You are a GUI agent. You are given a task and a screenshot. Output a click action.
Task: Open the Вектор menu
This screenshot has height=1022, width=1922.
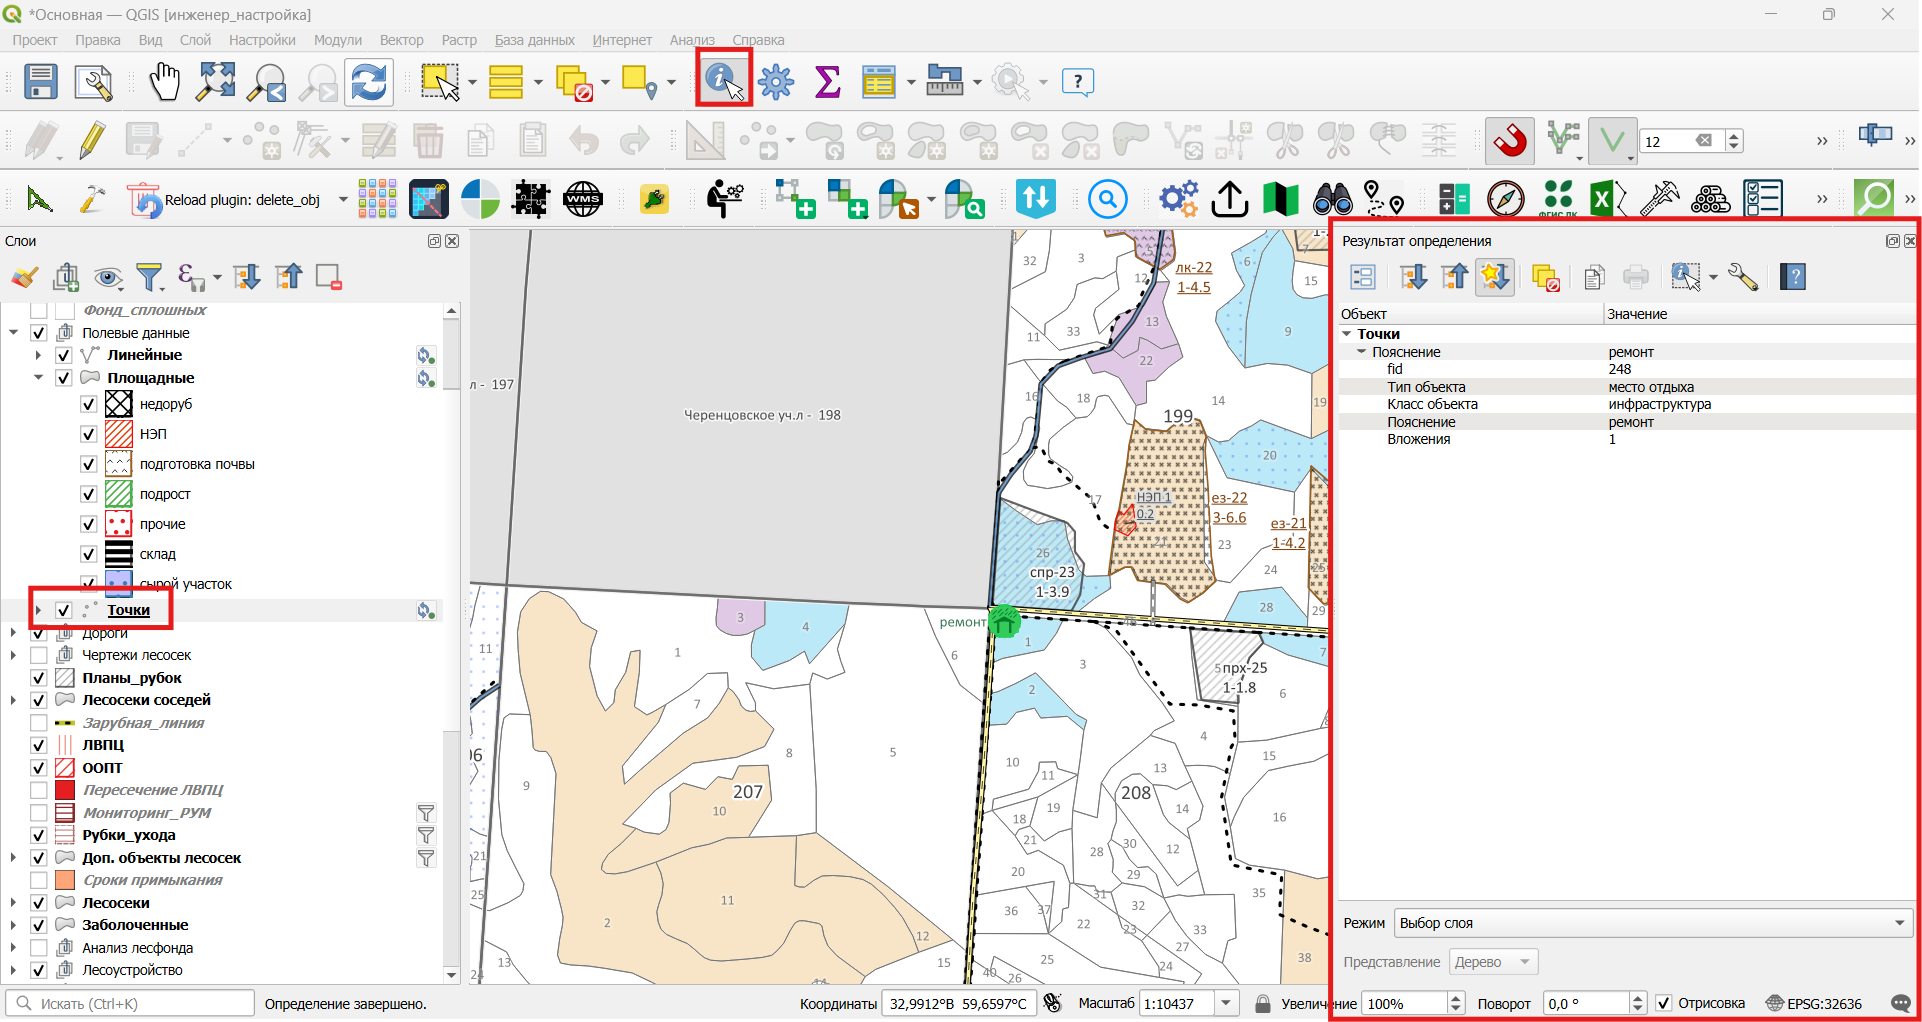(401, 40)
